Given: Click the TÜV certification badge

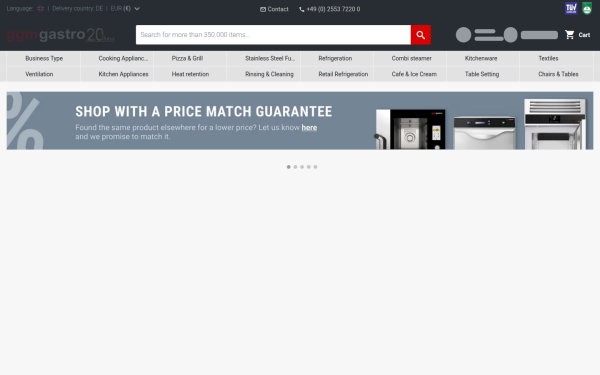Looking at the screenshot, I should (x=571, y=8).
